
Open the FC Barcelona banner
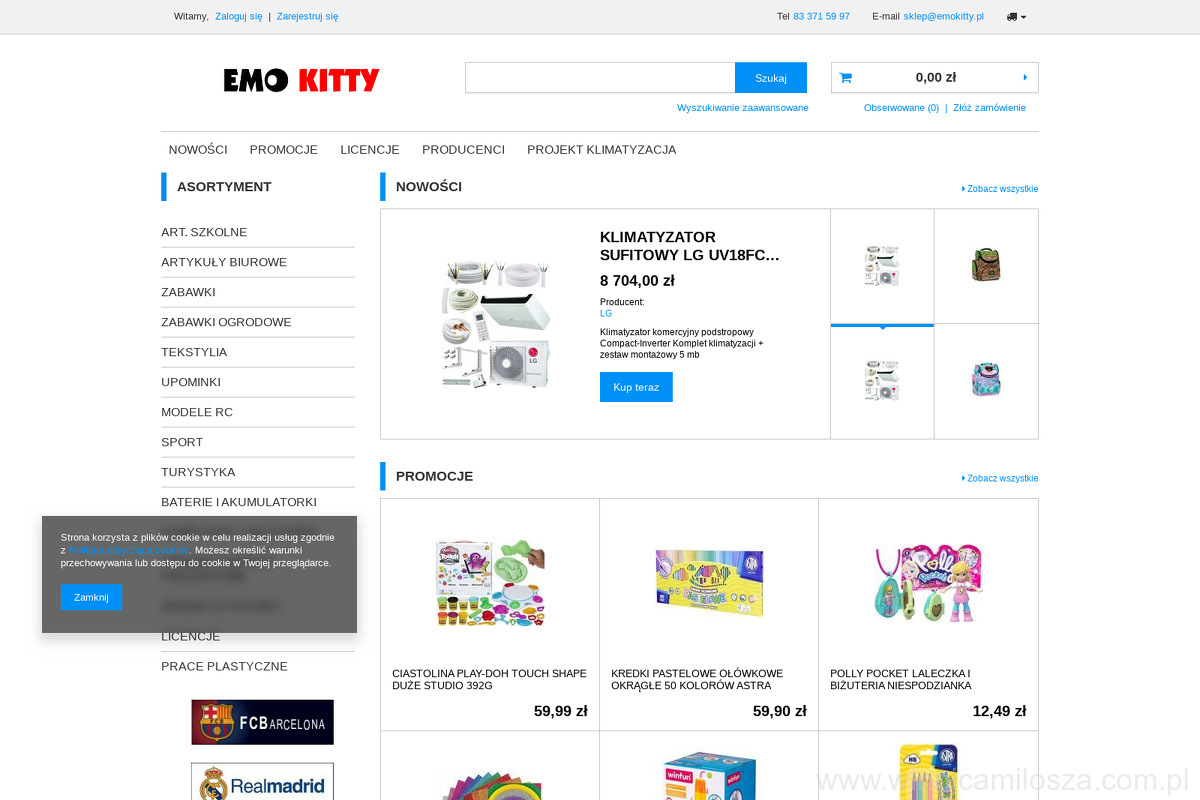(x=262, y=722)
